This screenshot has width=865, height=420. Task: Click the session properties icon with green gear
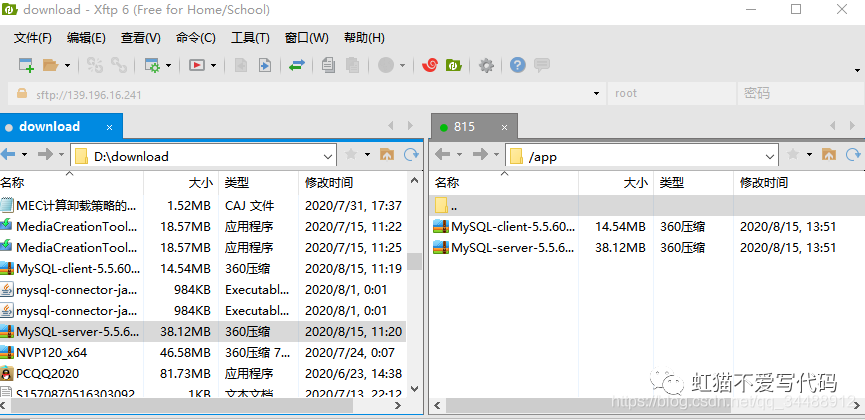point(152,66)
